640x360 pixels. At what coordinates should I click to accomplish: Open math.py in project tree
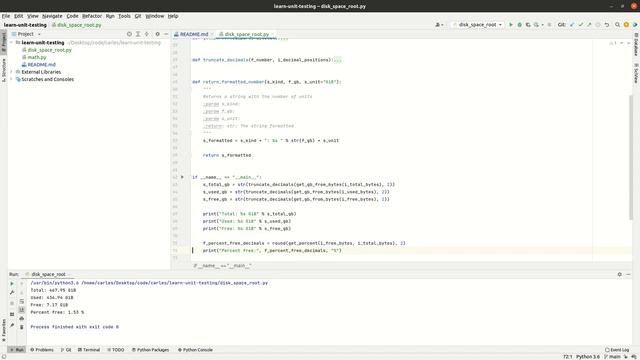click(37, 57)
